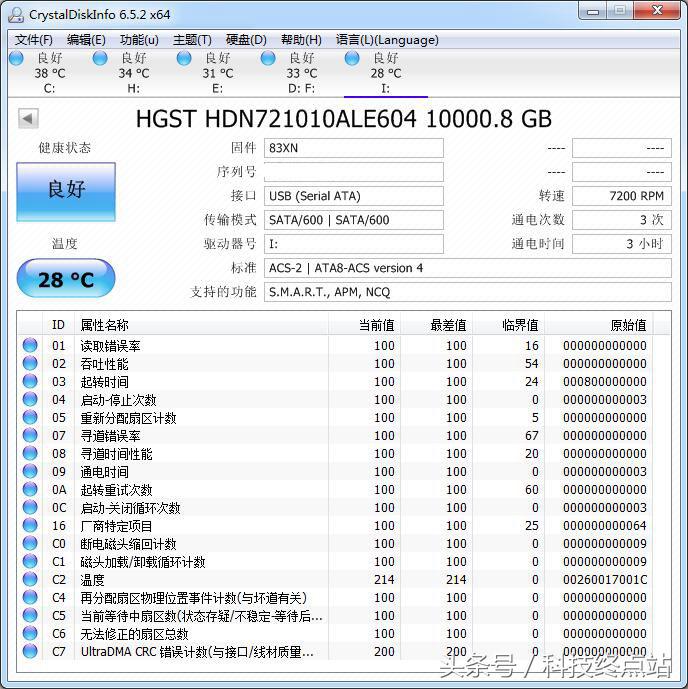Click status icon for 无法修正的扇区总数 row

30,633
